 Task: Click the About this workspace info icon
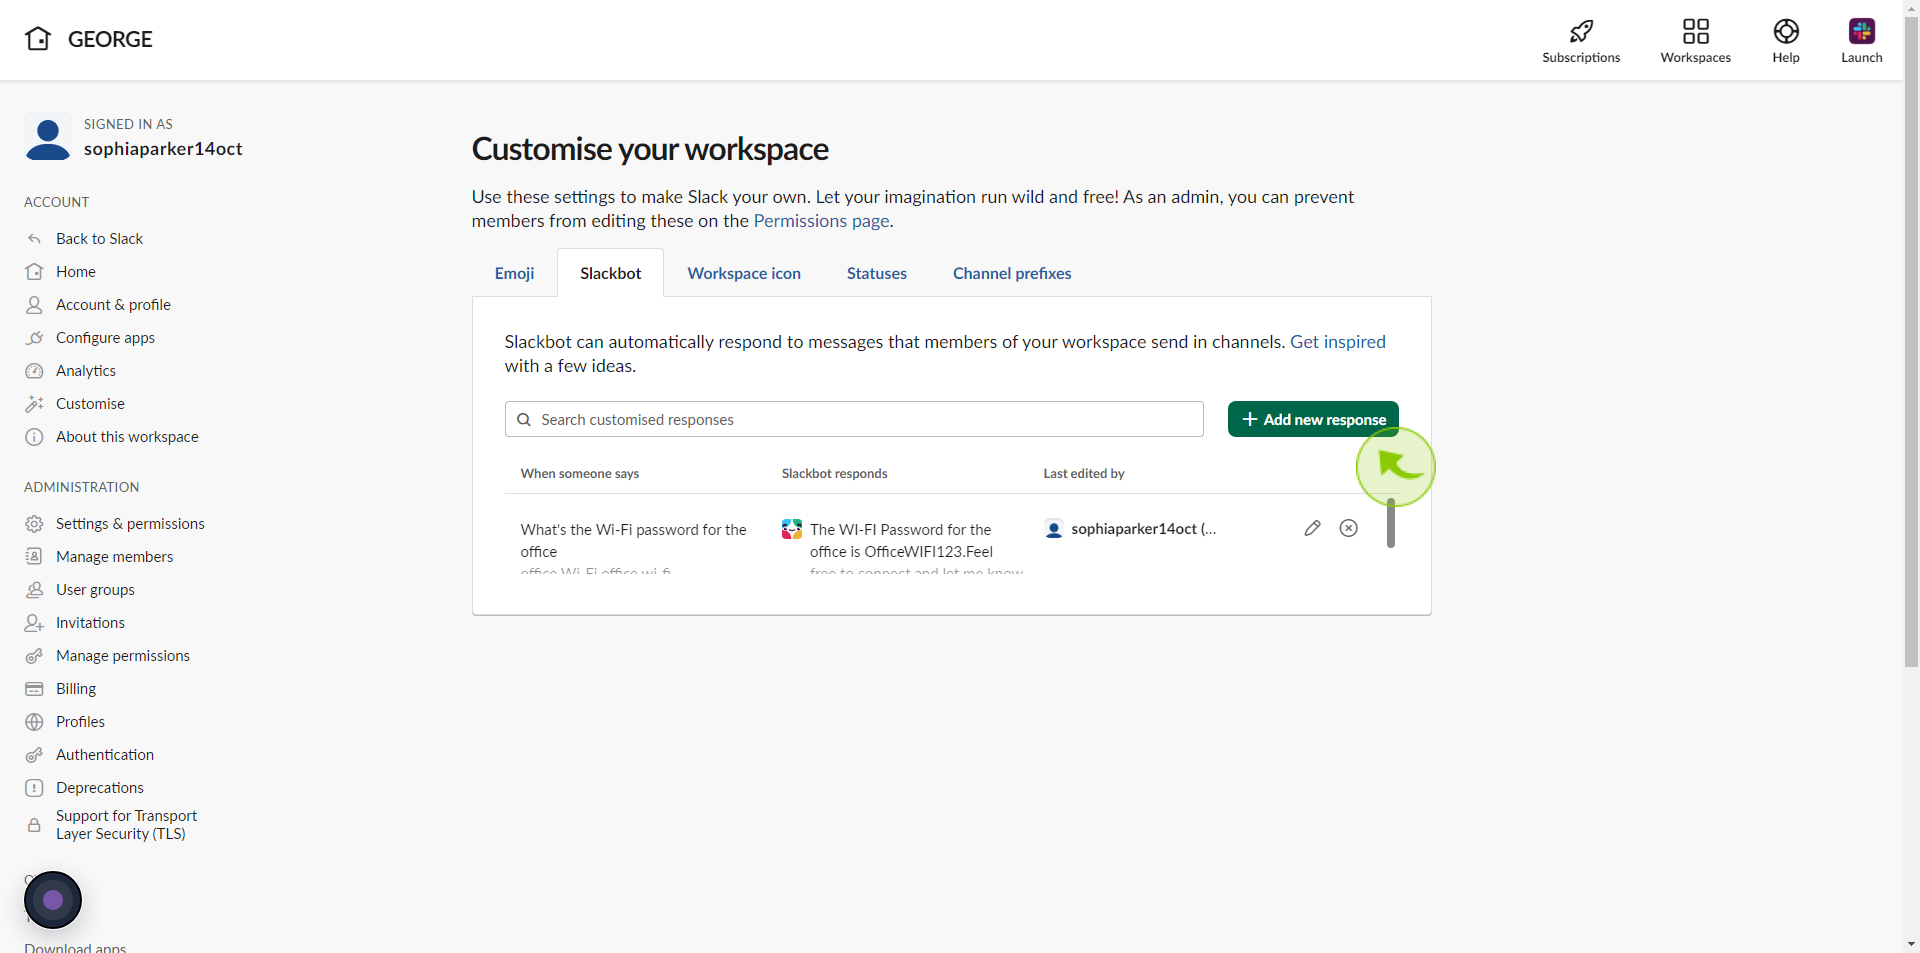[x=34, y=437]
